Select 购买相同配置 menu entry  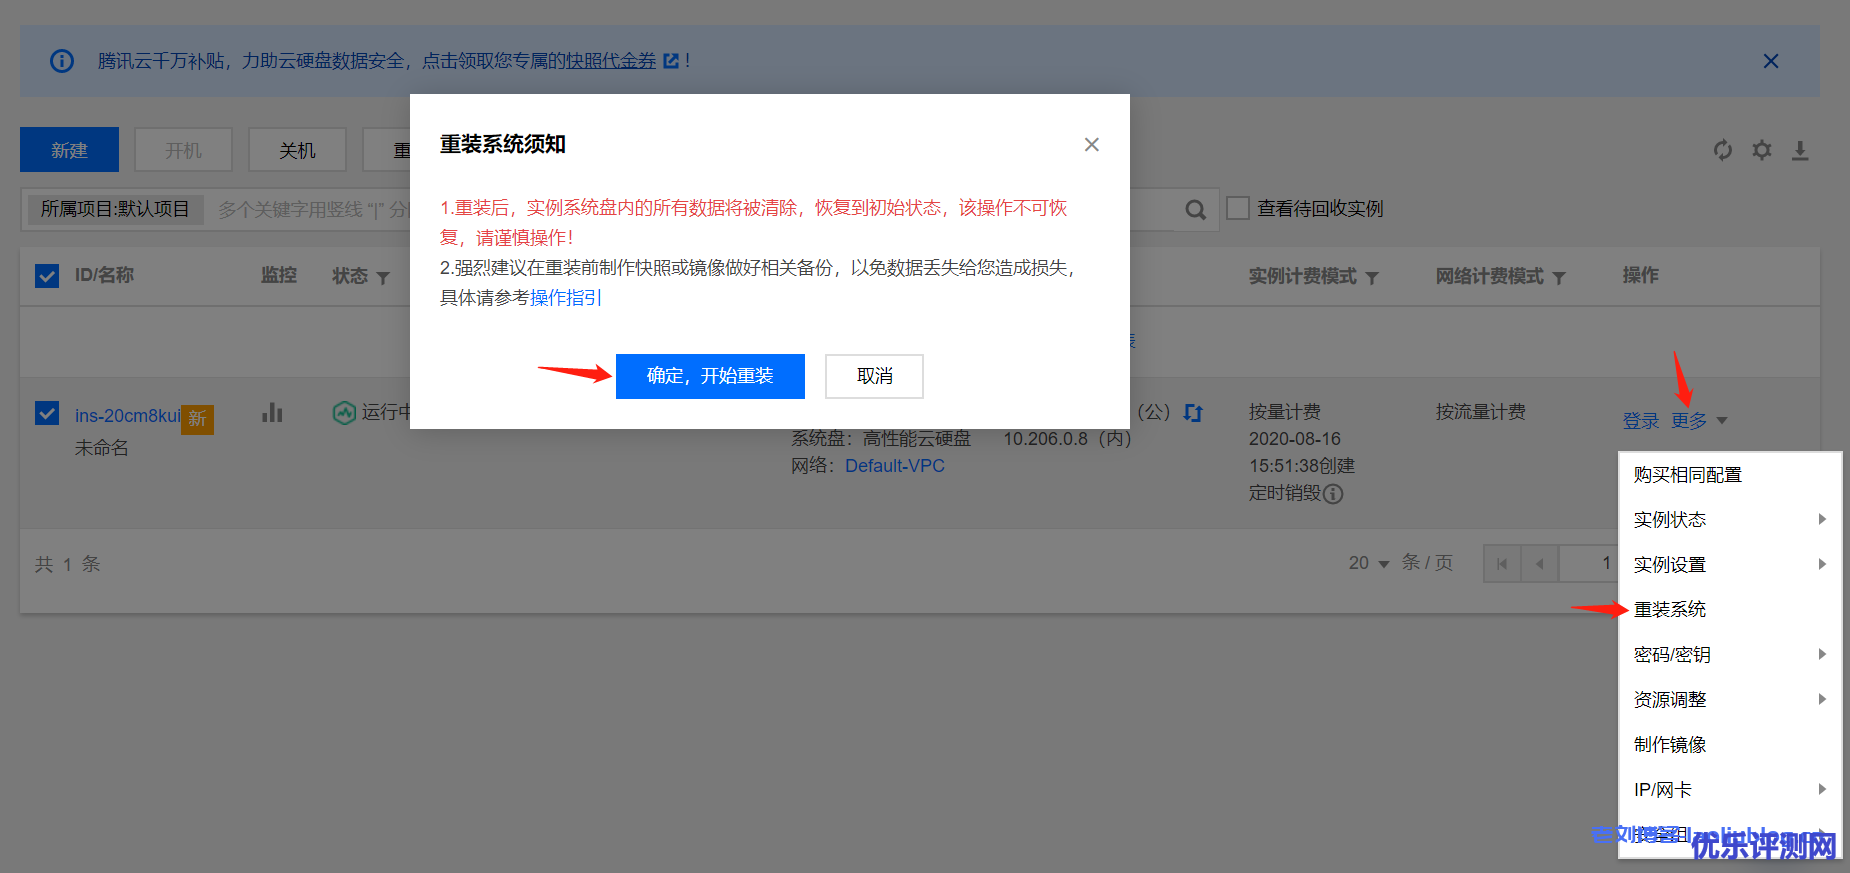click(1730, 475)
